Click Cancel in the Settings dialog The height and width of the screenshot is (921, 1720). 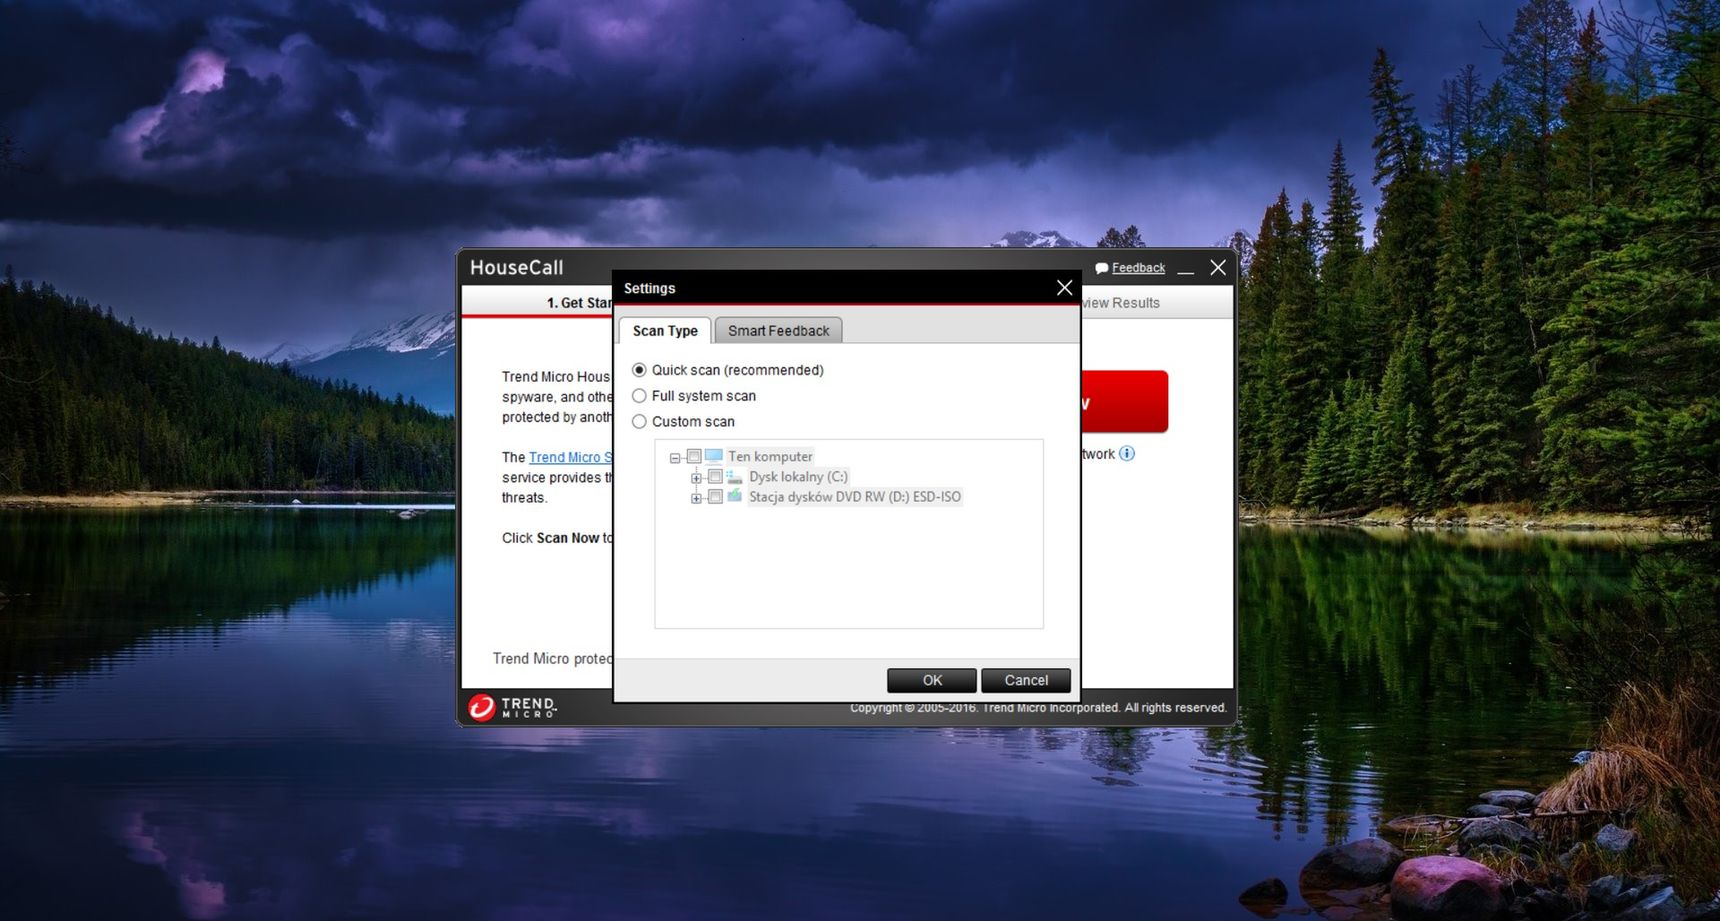(x=1026, y=680)
